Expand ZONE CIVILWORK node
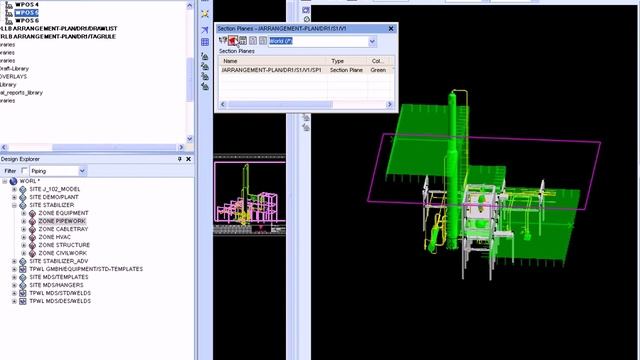The height and width of the screenshot is (360, 640). click(x=24, y=253)
